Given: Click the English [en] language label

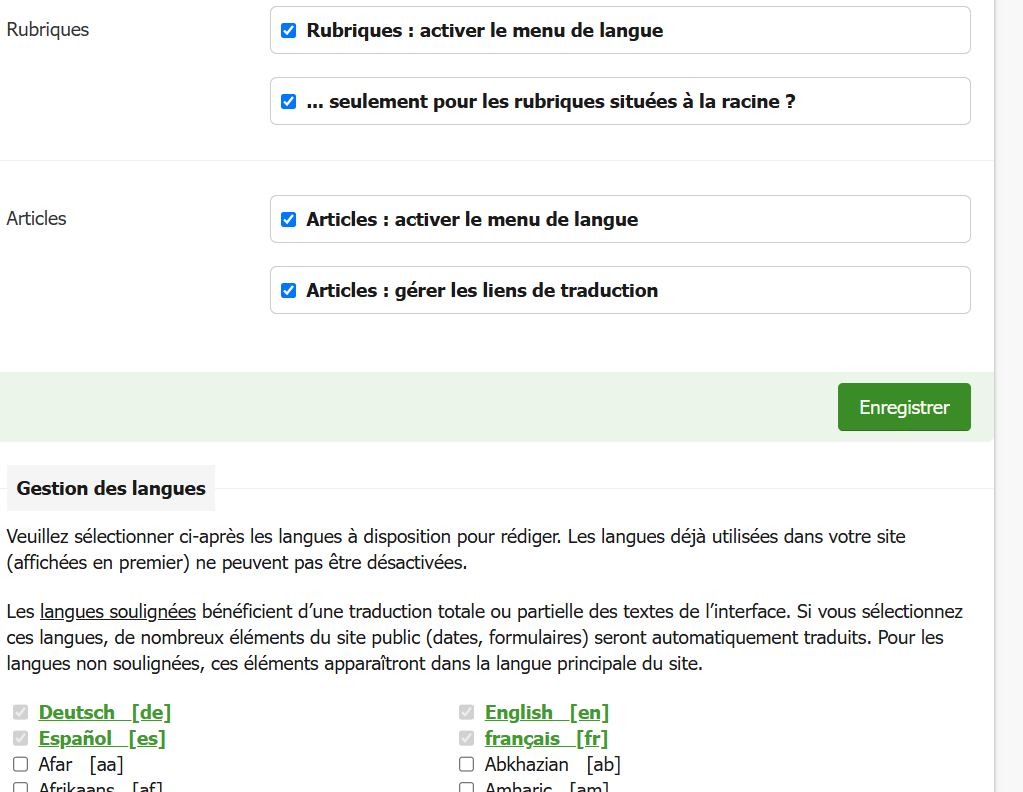Looking at the screenshot, I should pos(546,713).
